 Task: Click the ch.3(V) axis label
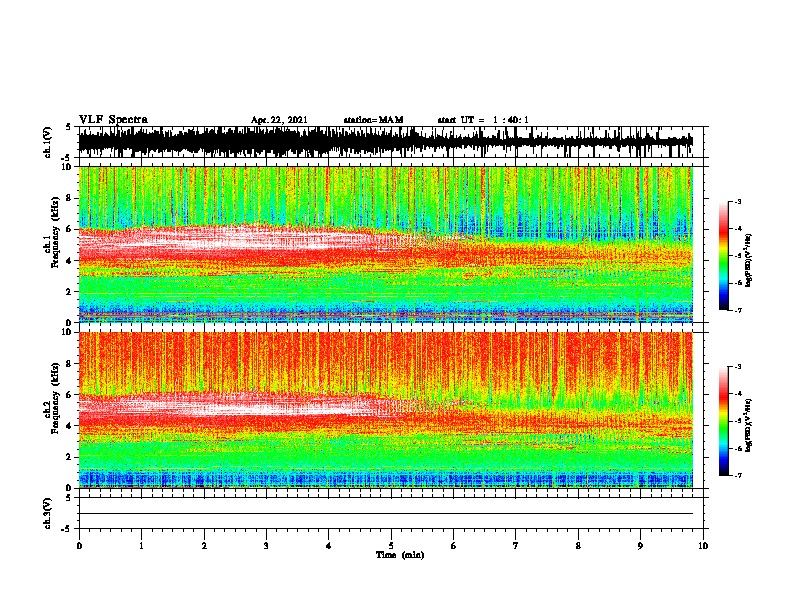[47, 513]
